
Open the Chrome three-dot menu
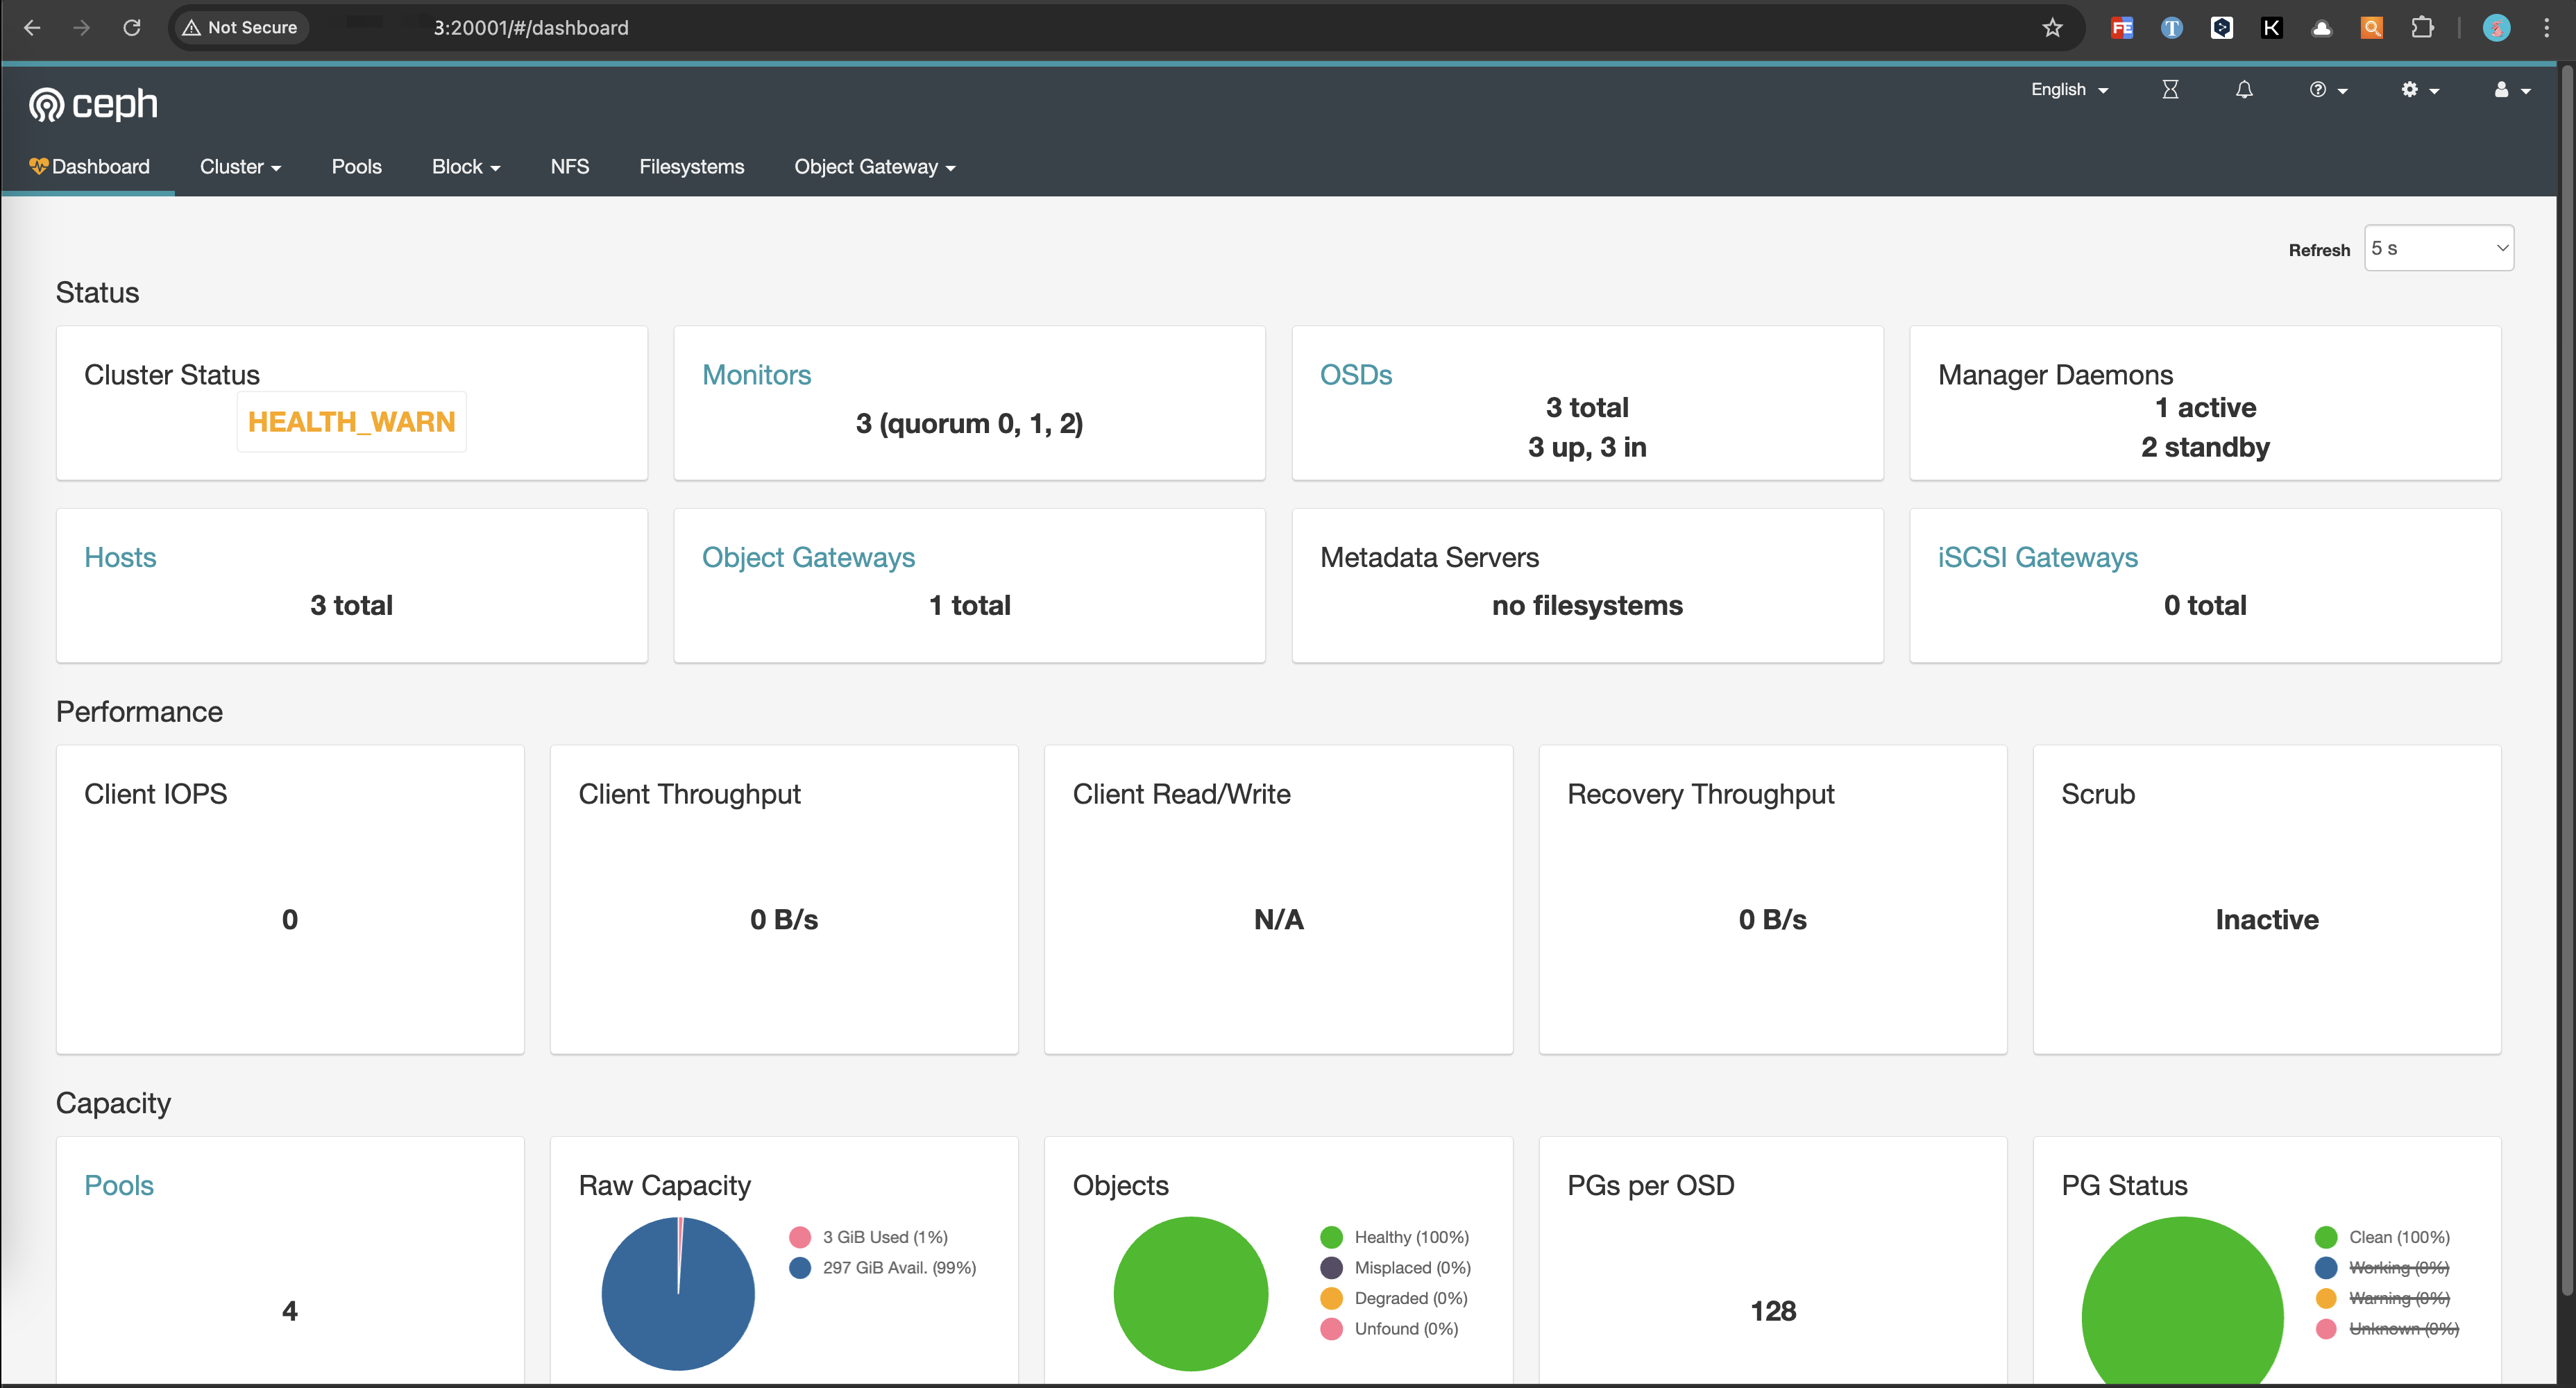click(x=2547, y=28)
